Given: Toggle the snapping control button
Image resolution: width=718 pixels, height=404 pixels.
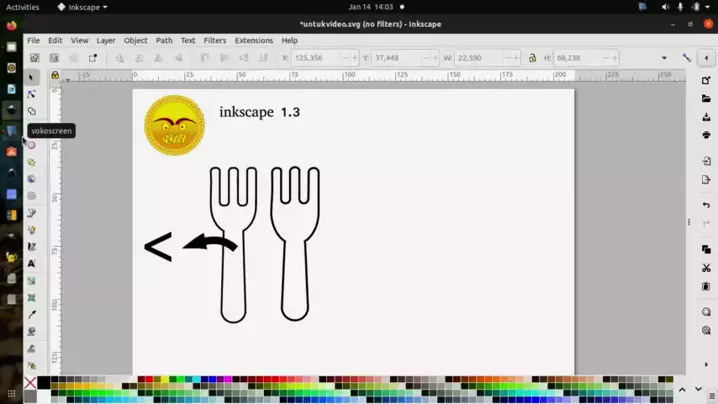Looking at the screenshot, I should (x=687, y=58).
